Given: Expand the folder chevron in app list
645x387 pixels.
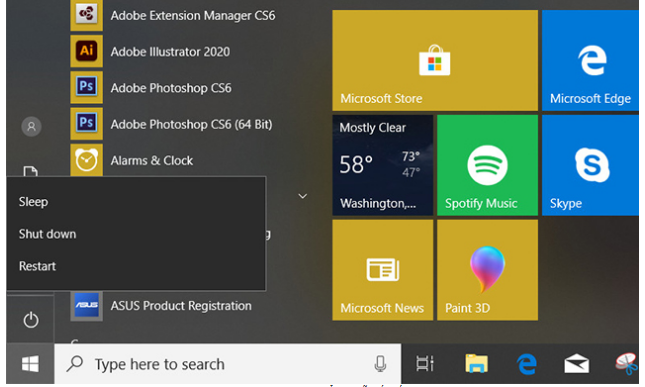Looking at the screenshot, I should pyautogui.click(x=302, y=196).
